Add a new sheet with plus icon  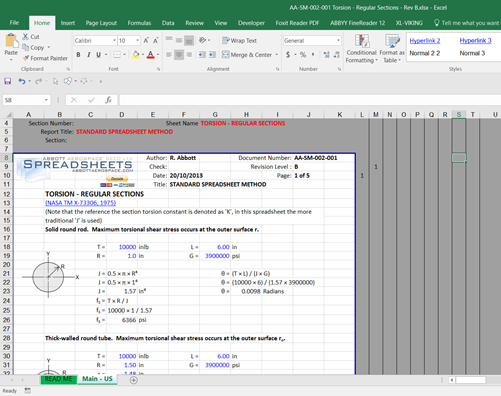134,380
